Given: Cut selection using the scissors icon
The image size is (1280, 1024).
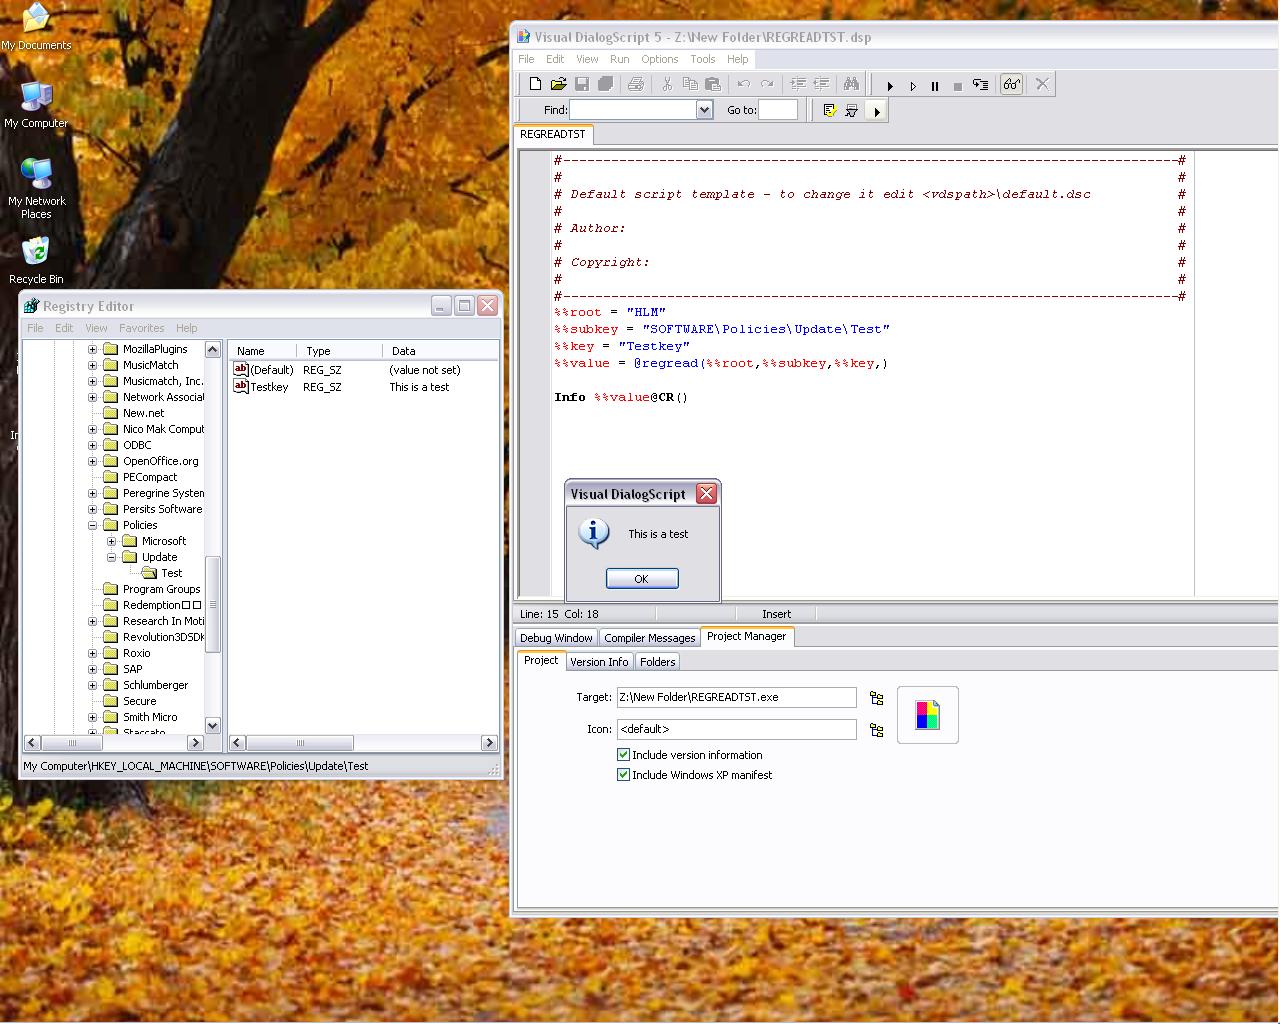Looking at the screenshot, I should [667, 85].
